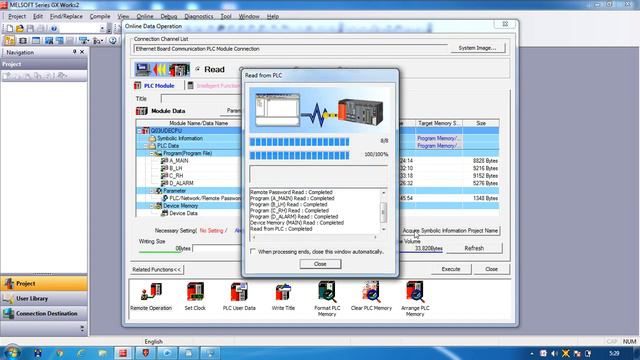Click the log list vertical scrollbar
Viewport: 640px width, 360px height.
point(383,211)
